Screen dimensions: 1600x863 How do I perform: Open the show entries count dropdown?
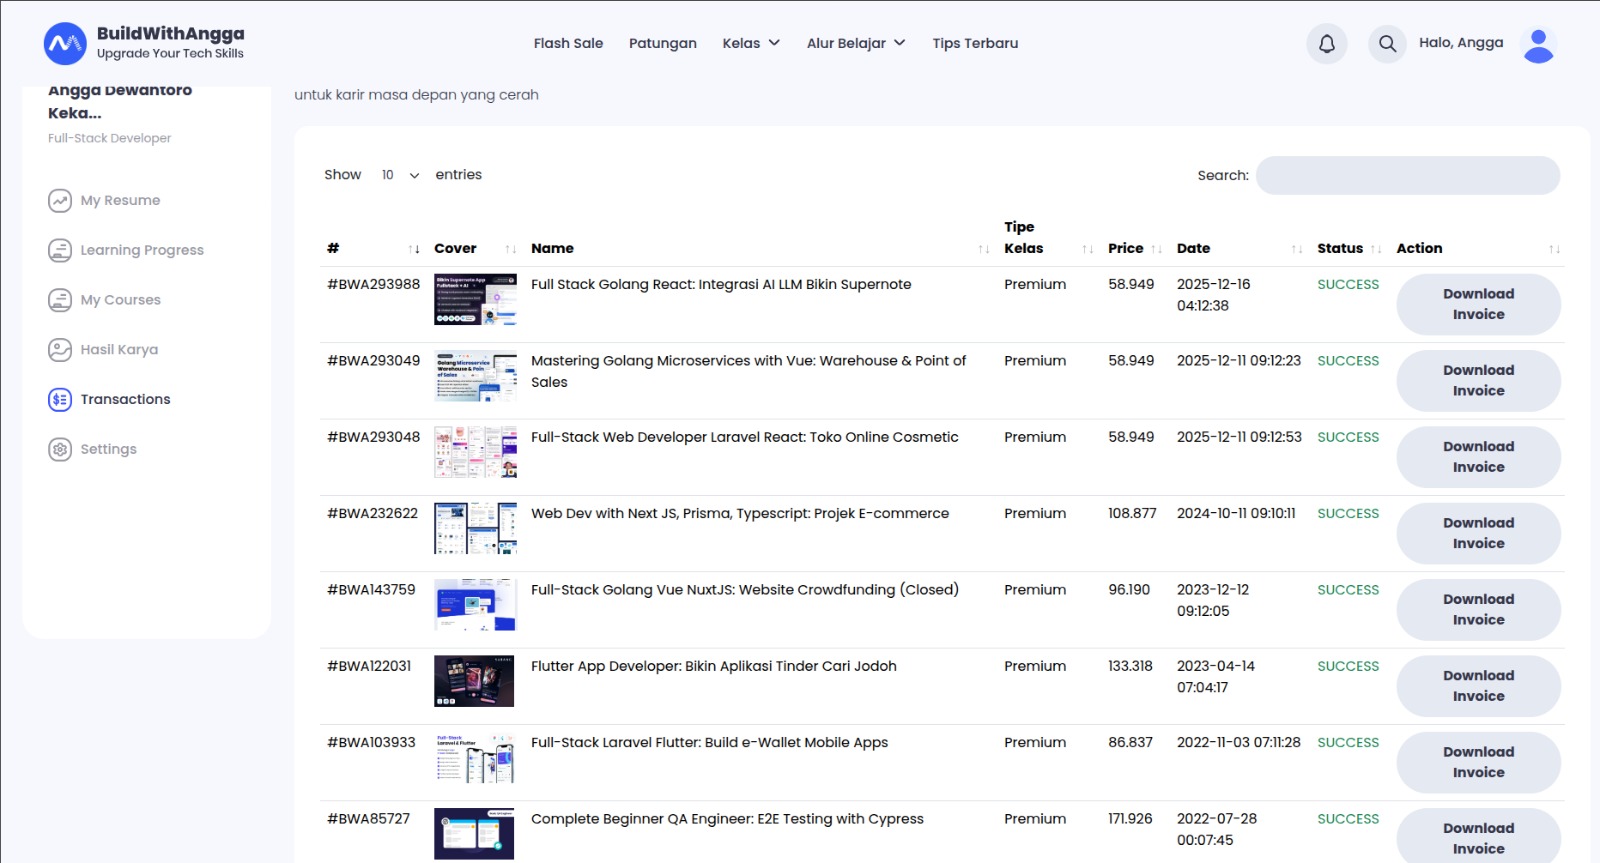click(x=400, y=175)
